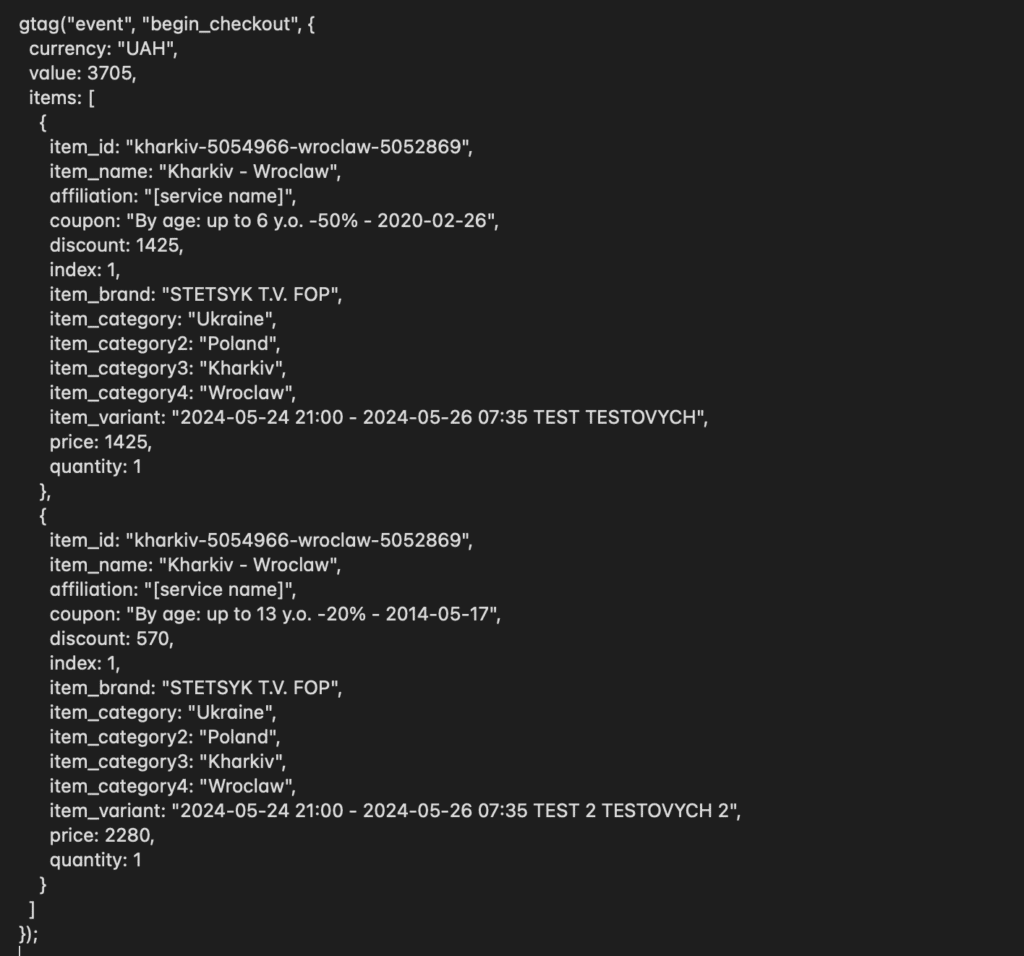1024x956 pixels.
Task: Click the first item_id kharkiv-5054966 string
Action: point(296,147)
